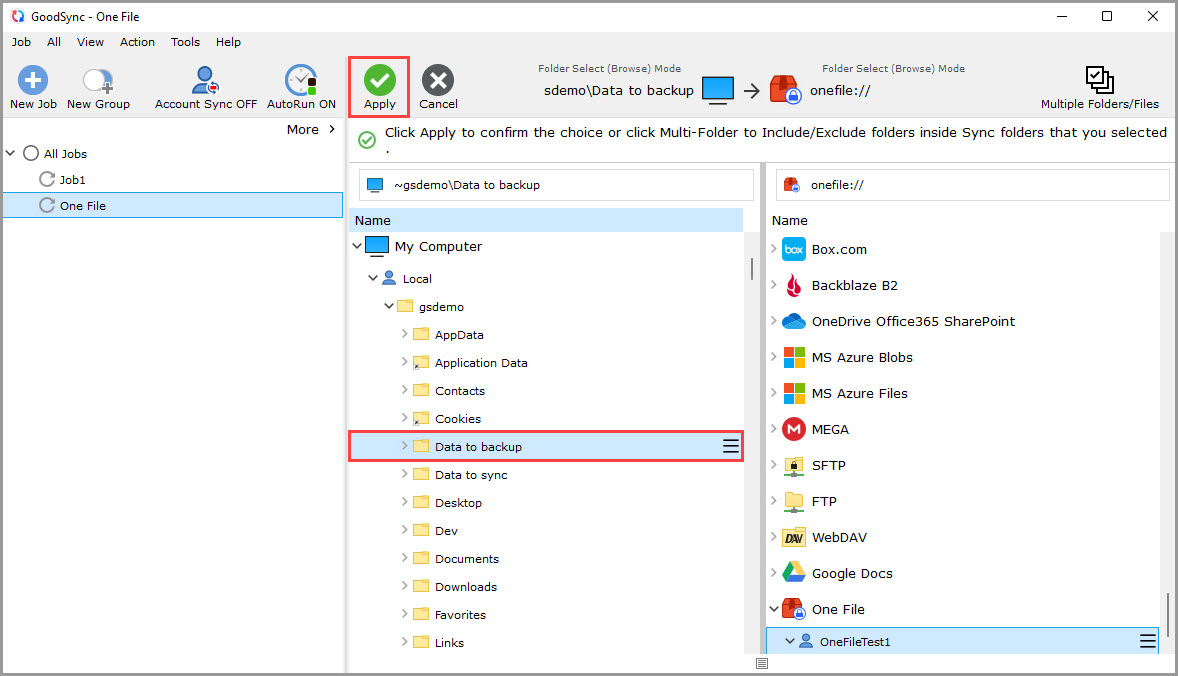1178x676 pixels.
Task: Click the left folder tree scrollbar thumb
Action: coord(751,269)
